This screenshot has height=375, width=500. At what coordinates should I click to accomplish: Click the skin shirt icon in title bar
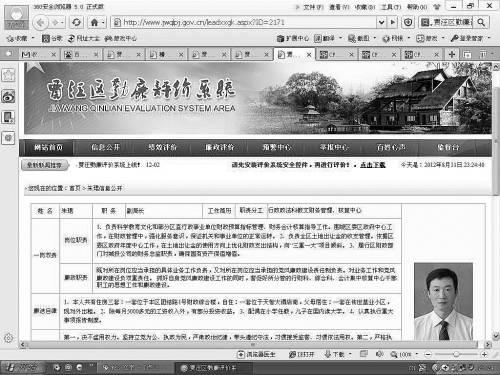click(436, 6)
